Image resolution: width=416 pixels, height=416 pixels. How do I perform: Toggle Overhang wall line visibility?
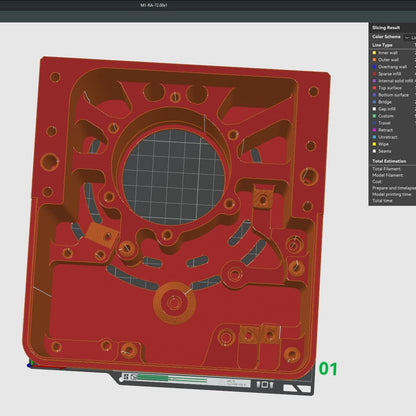(392, 67)
